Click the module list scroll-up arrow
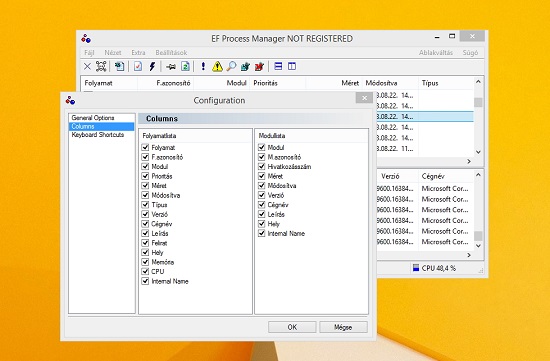The image size is (550, 361). (x=478, y=175)
